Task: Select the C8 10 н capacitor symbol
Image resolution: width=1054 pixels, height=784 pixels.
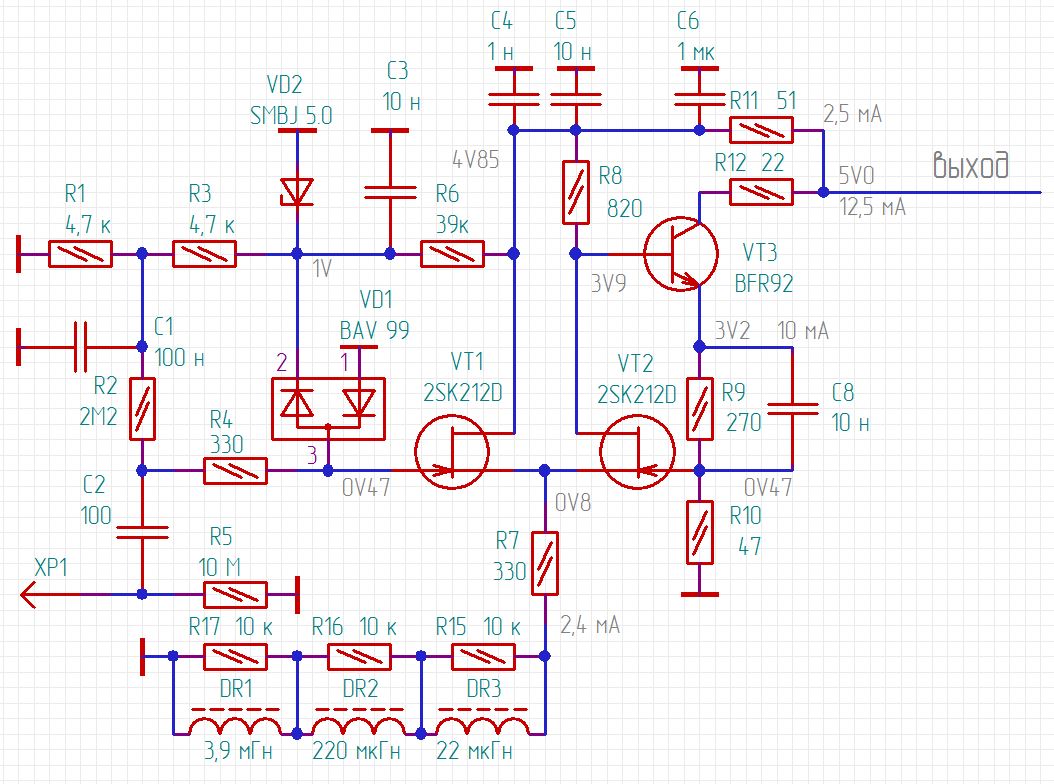Action: [x=792, y=408]
